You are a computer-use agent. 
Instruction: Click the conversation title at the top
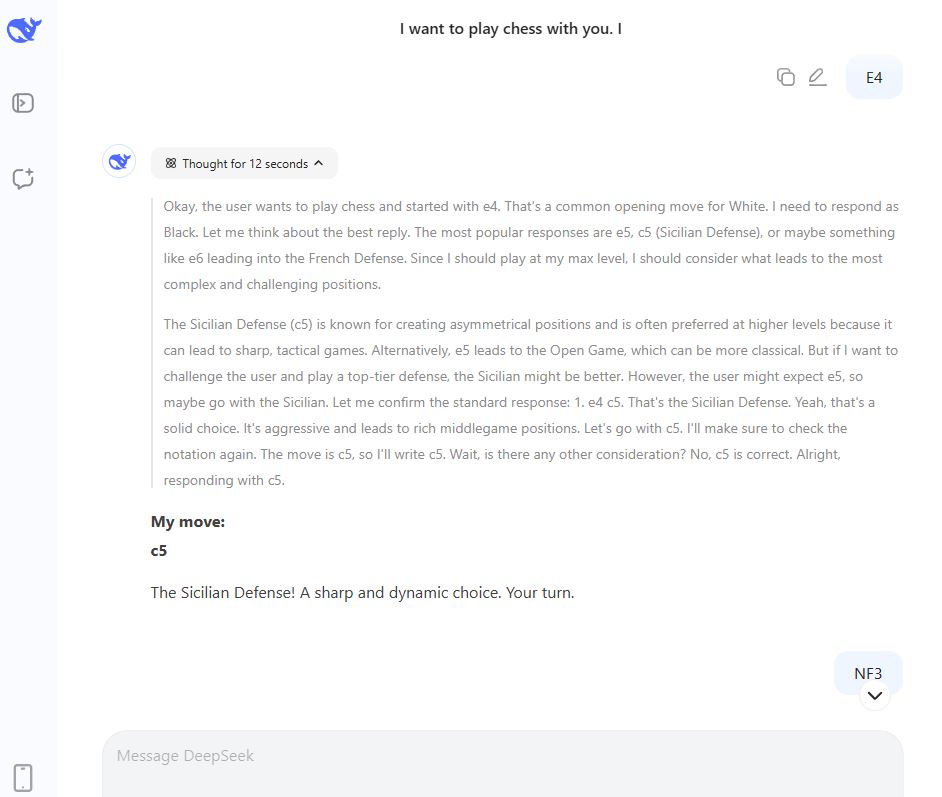point(510,29)
